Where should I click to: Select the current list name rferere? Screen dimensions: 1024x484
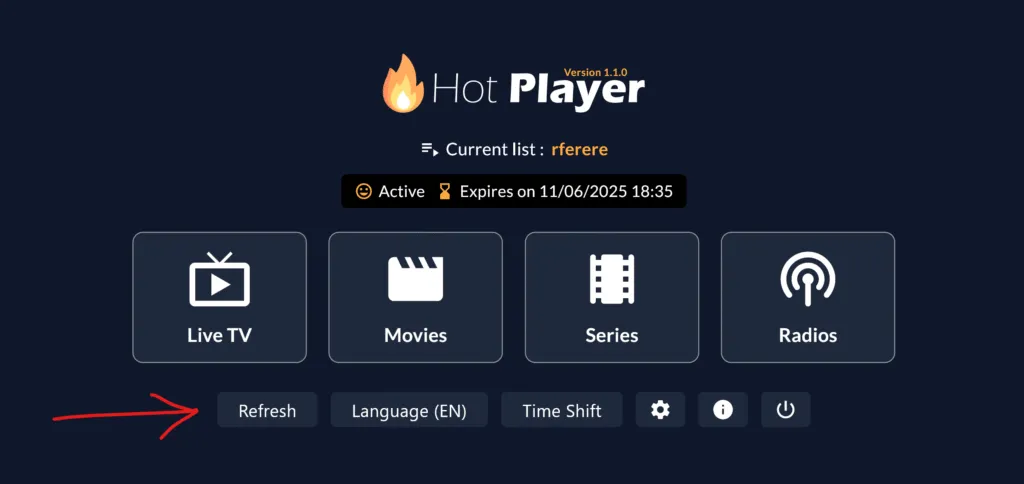[x=579, y=150]
